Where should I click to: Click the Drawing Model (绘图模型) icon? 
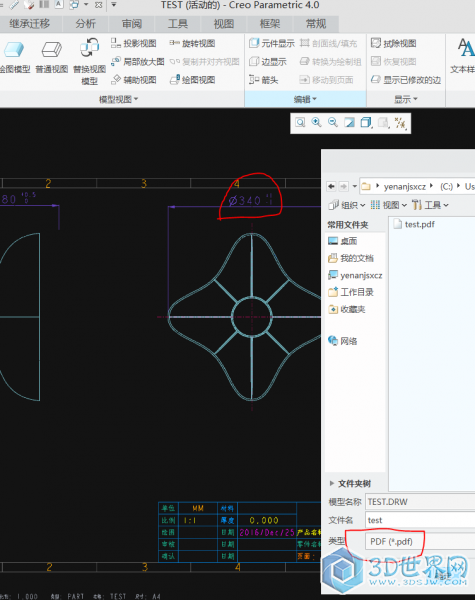pyautogui.click(x=14, y=50)
